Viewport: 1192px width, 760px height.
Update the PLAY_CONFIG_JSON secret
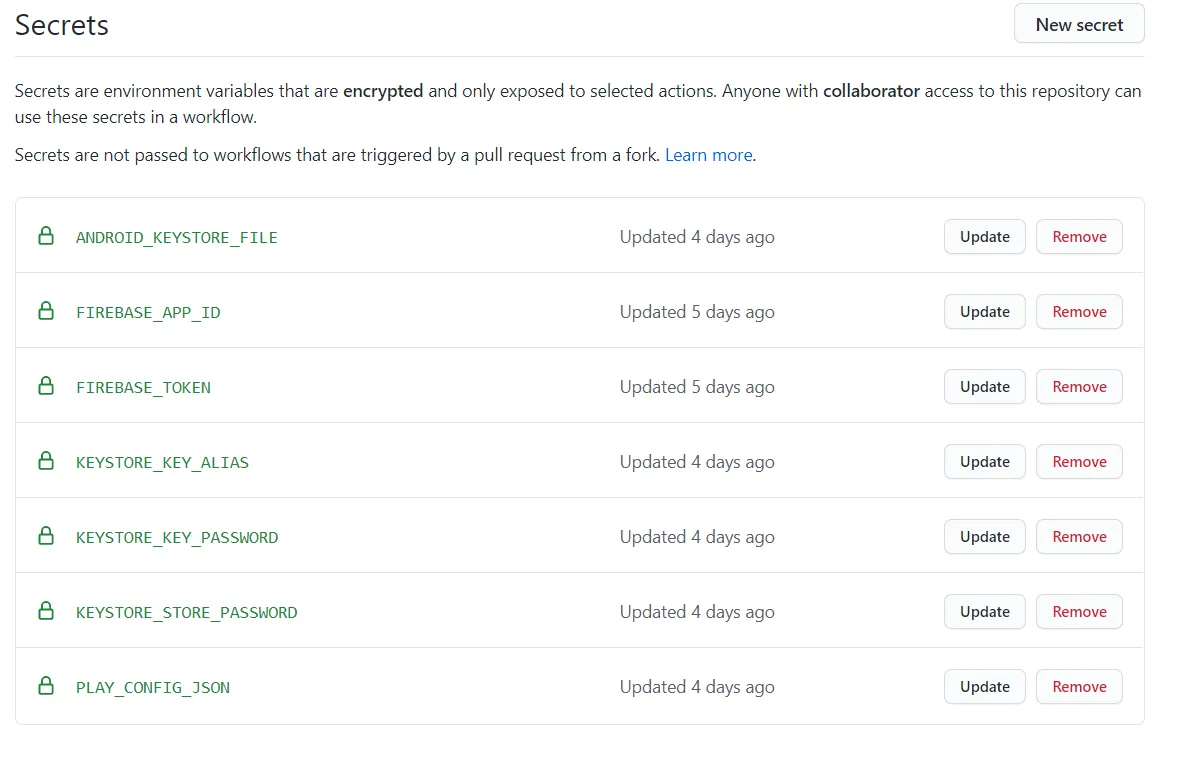(984, 687)
